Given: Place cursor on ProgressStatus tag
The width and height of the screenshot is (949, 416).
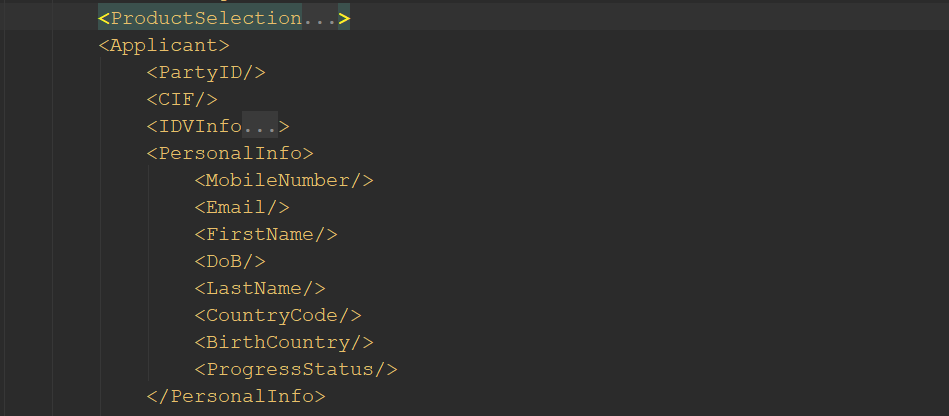Looking at the screenshot, I should coord(296,369).
